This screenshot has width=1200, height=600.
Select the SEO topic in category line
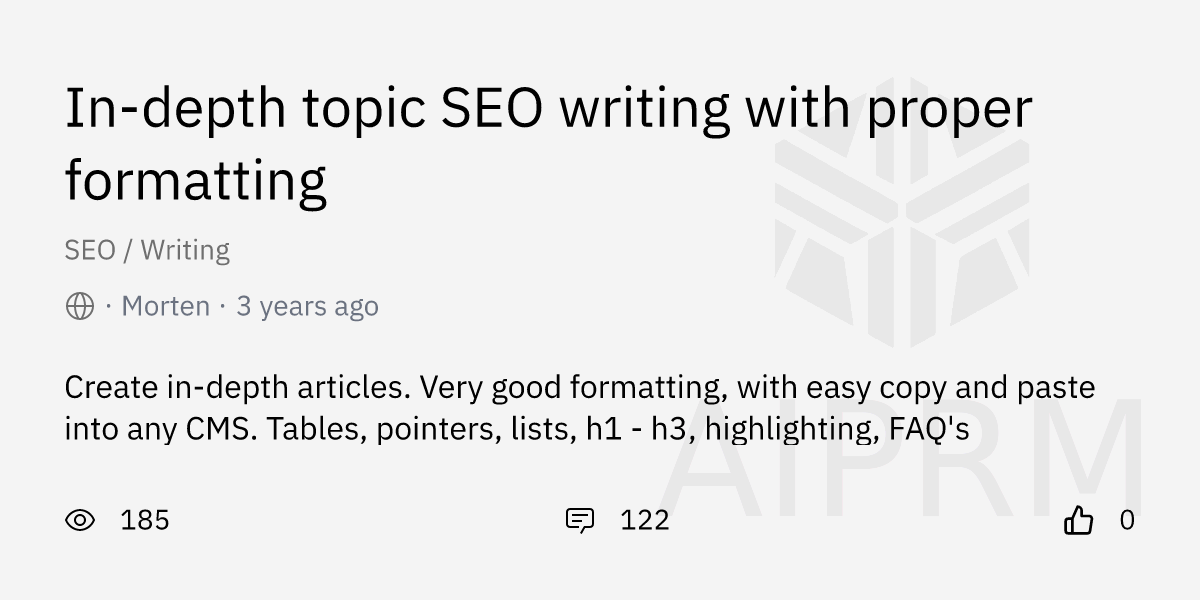point(90,250)
